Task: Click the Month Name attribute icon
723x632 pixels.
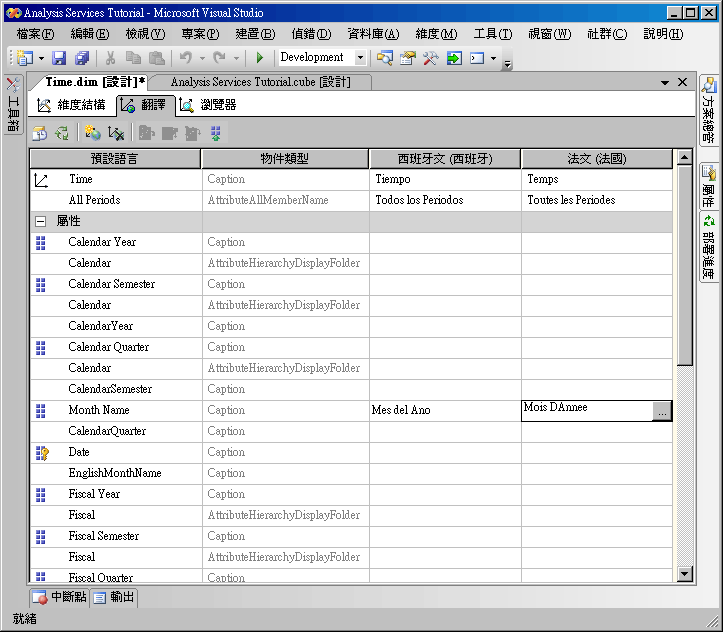Action: coord(41,411)
